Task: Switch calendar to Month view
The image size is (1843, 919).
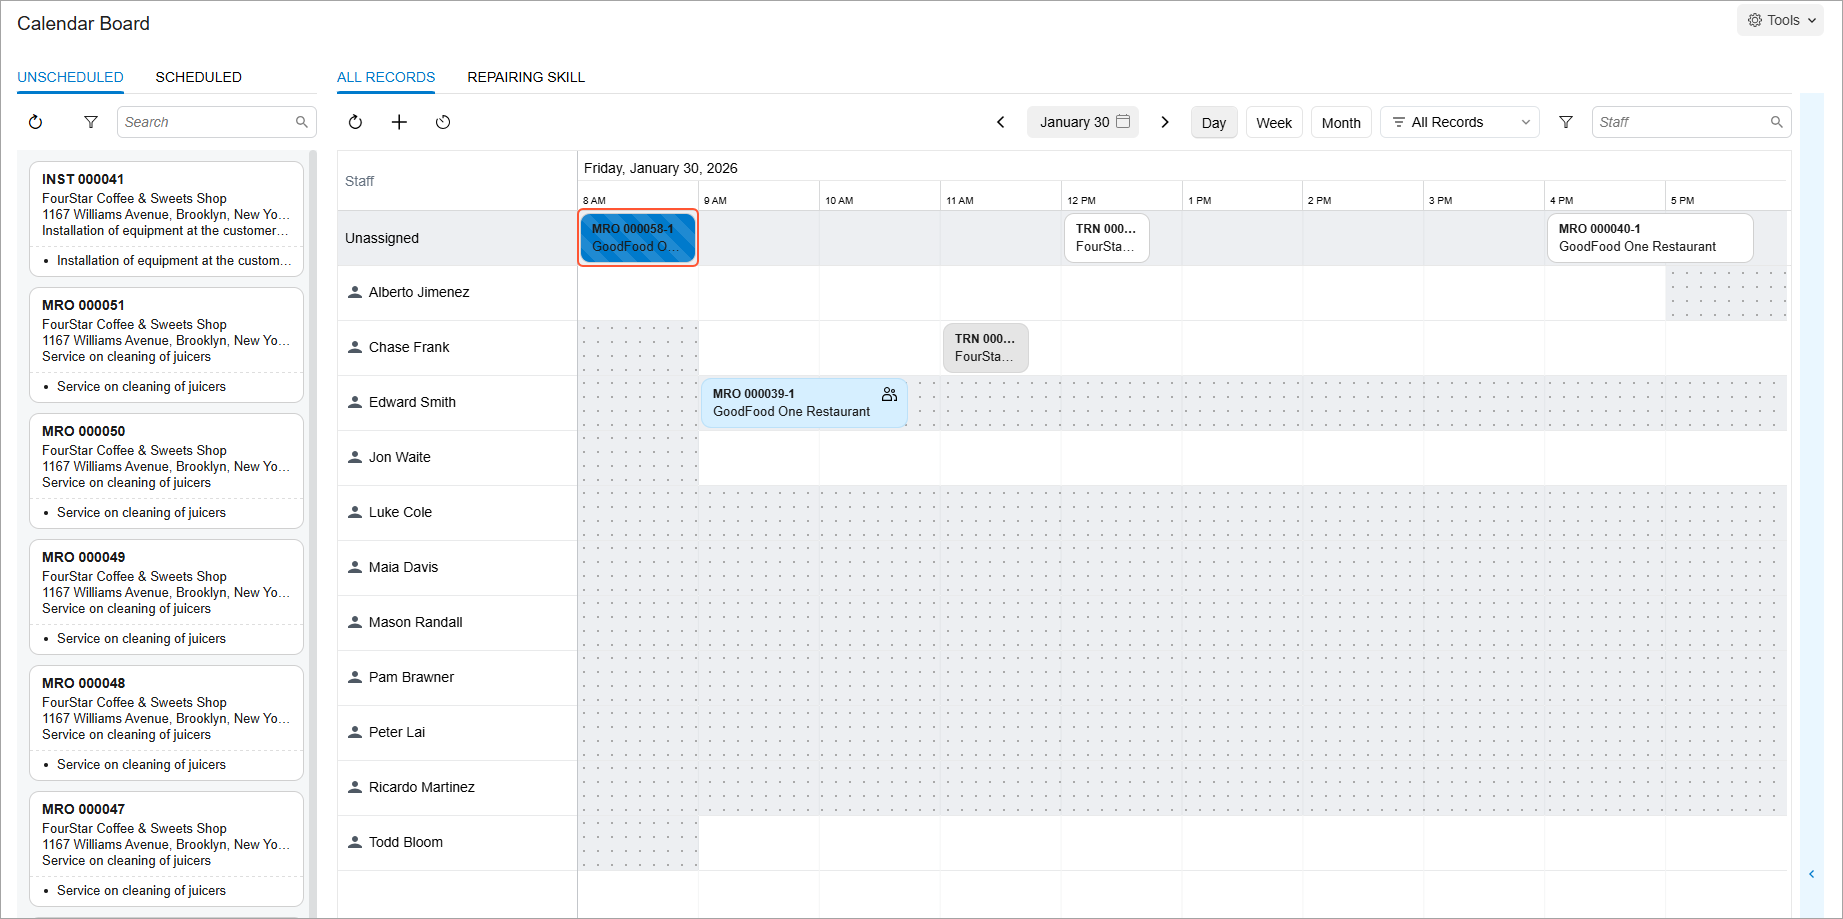Action: [1341, 122]
